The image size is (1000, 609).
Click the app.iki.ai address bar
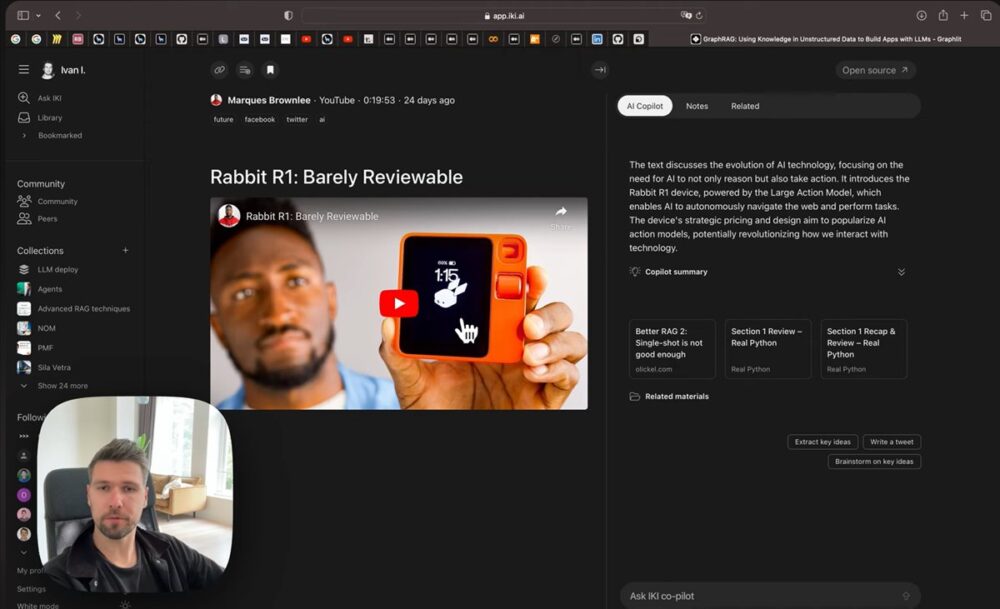[504, 15]
